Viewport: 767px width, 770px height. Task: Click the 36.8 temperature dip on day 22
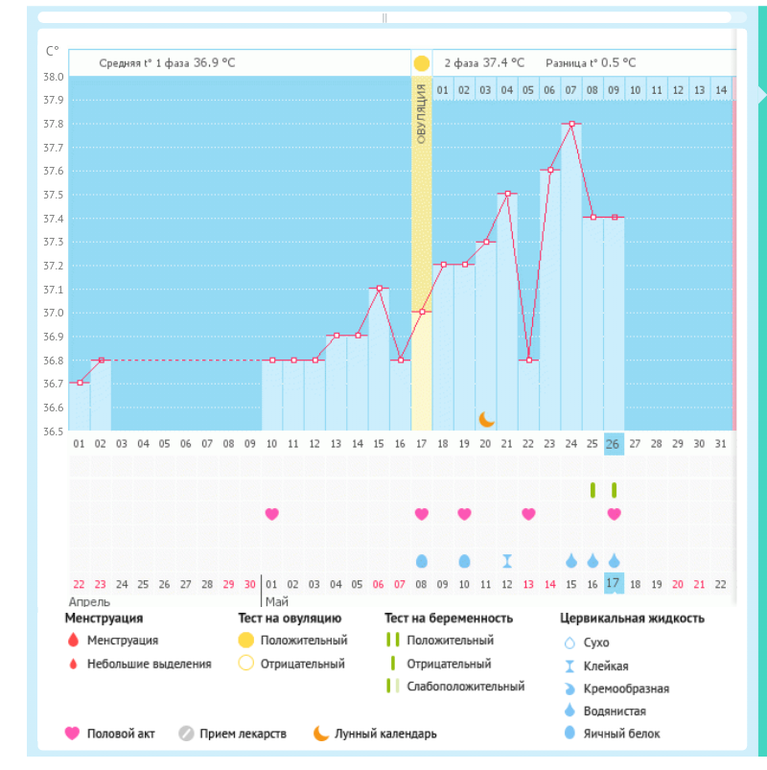pos(528,360)
